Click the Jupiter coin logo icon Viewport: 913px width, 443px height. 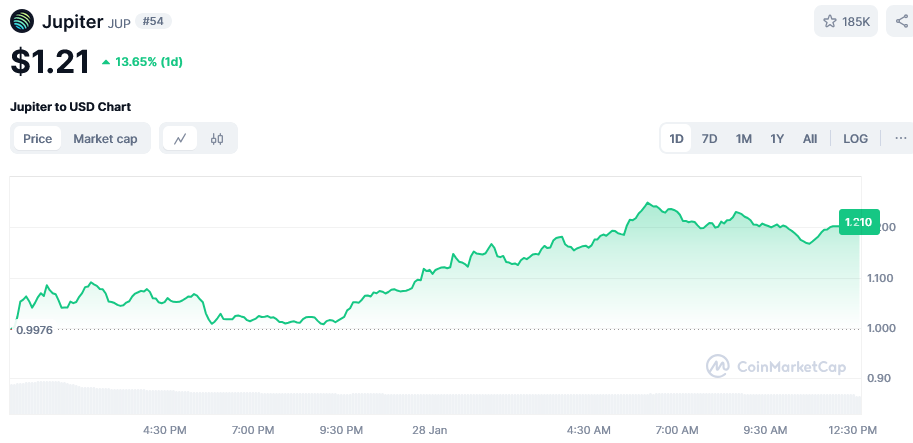[x=22, y=22]
